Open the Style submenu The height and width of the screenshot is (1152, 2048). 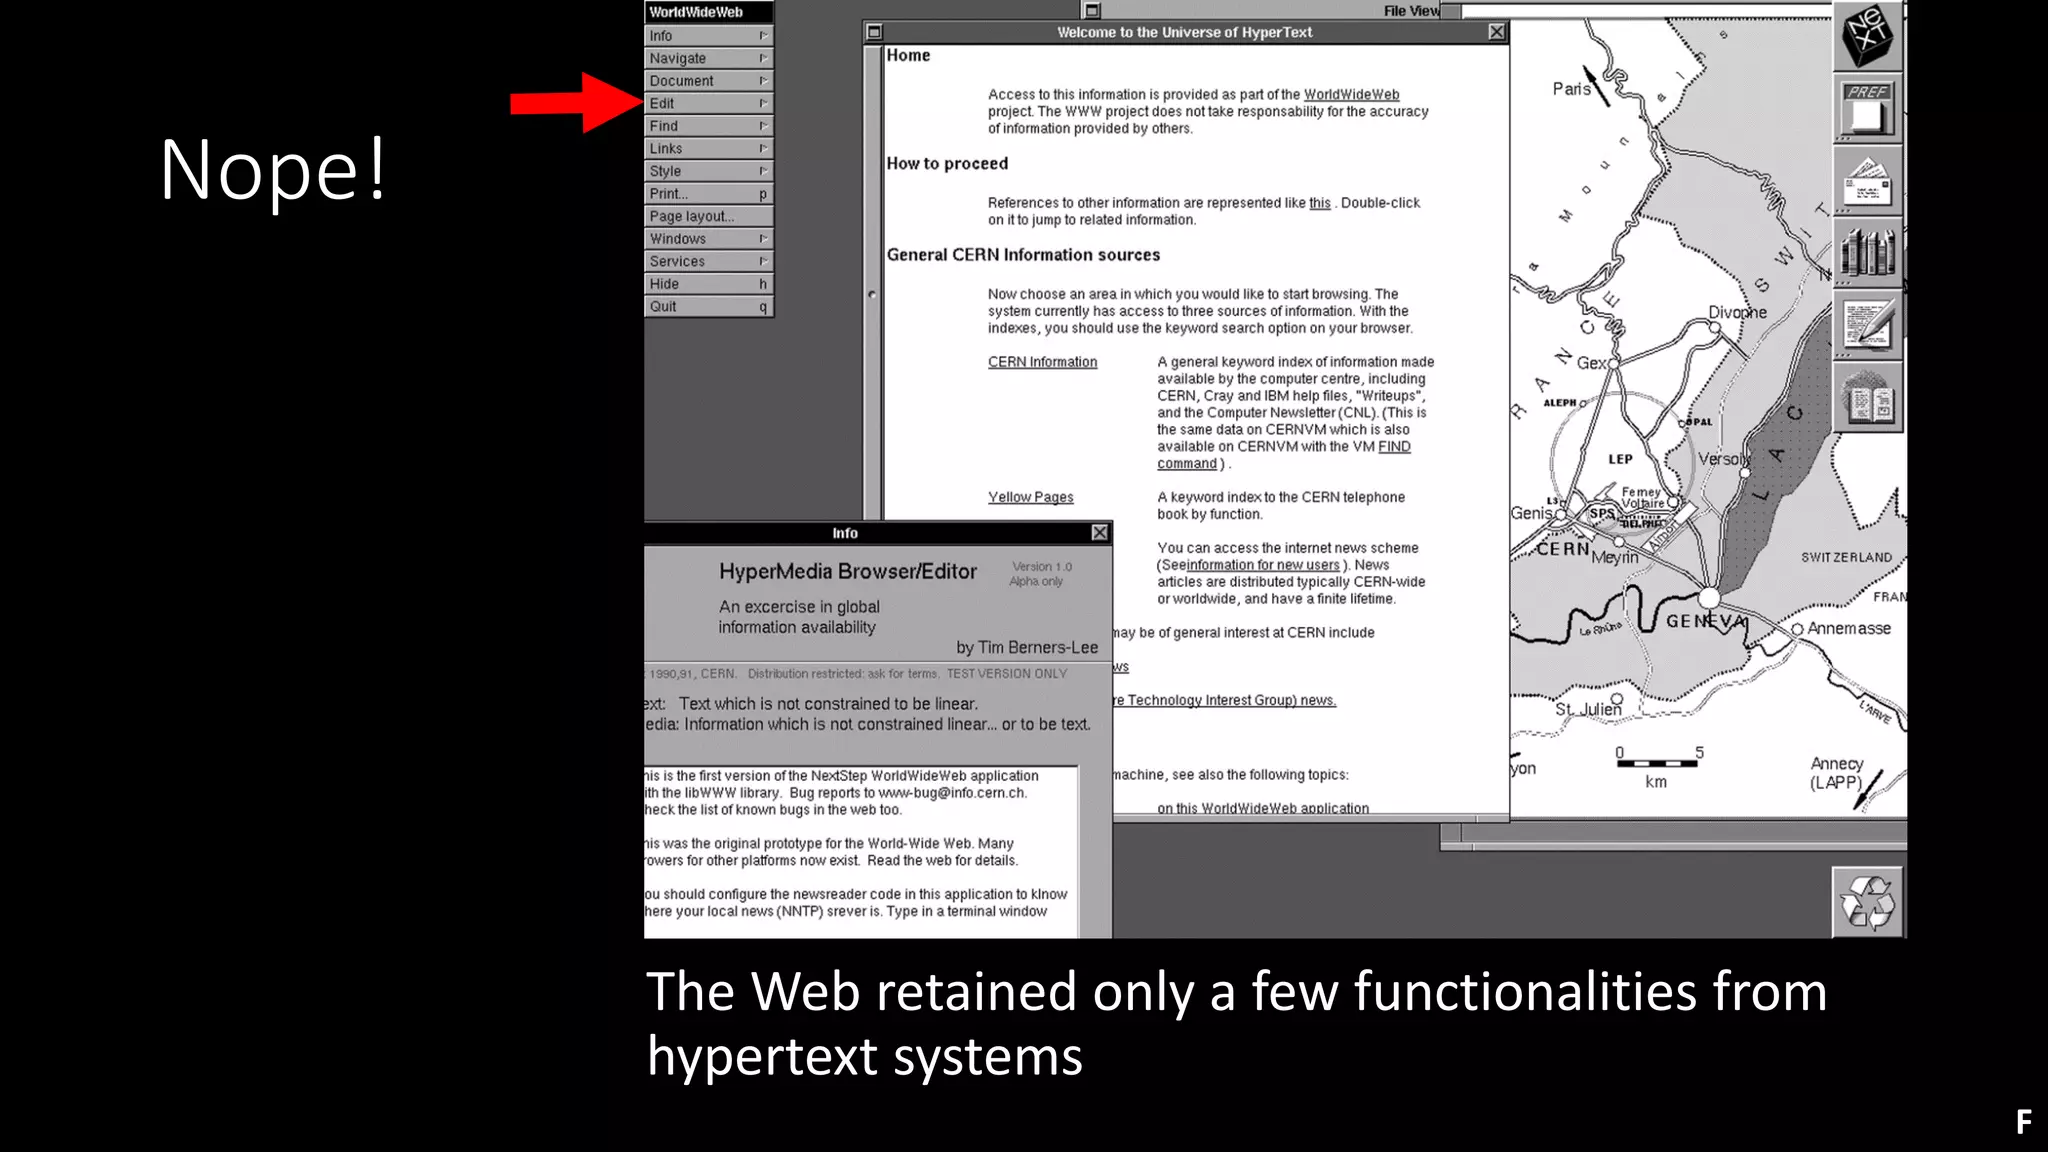pyautogui.click(x=709, y=171)
